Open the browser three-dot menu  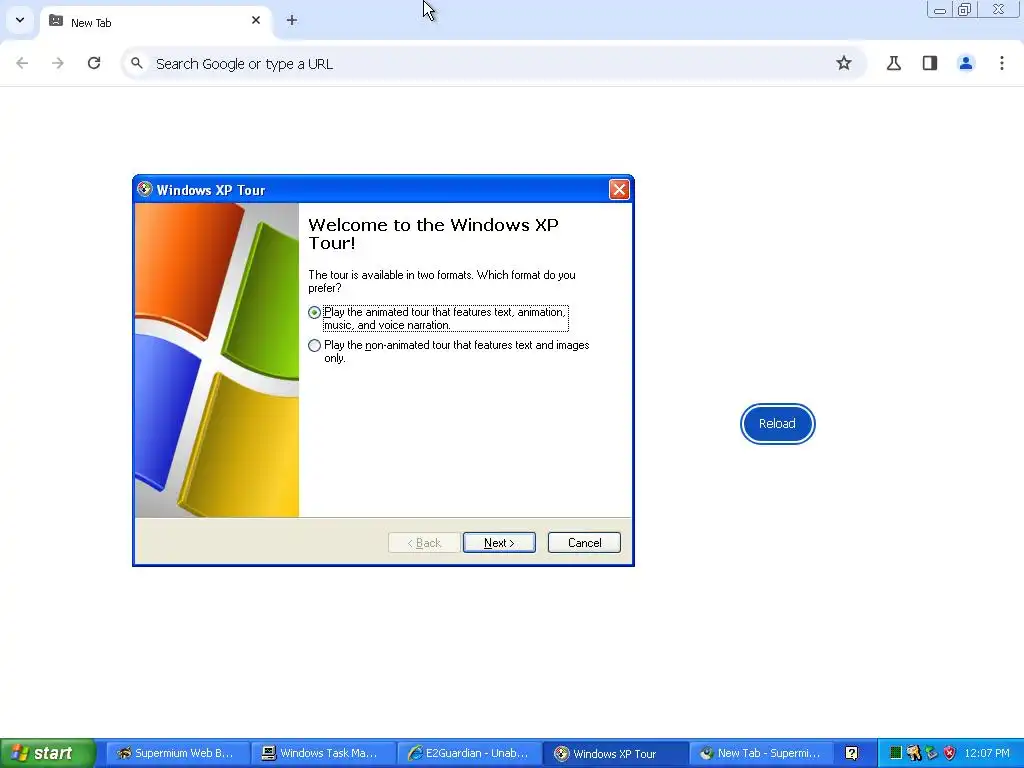1002,63
